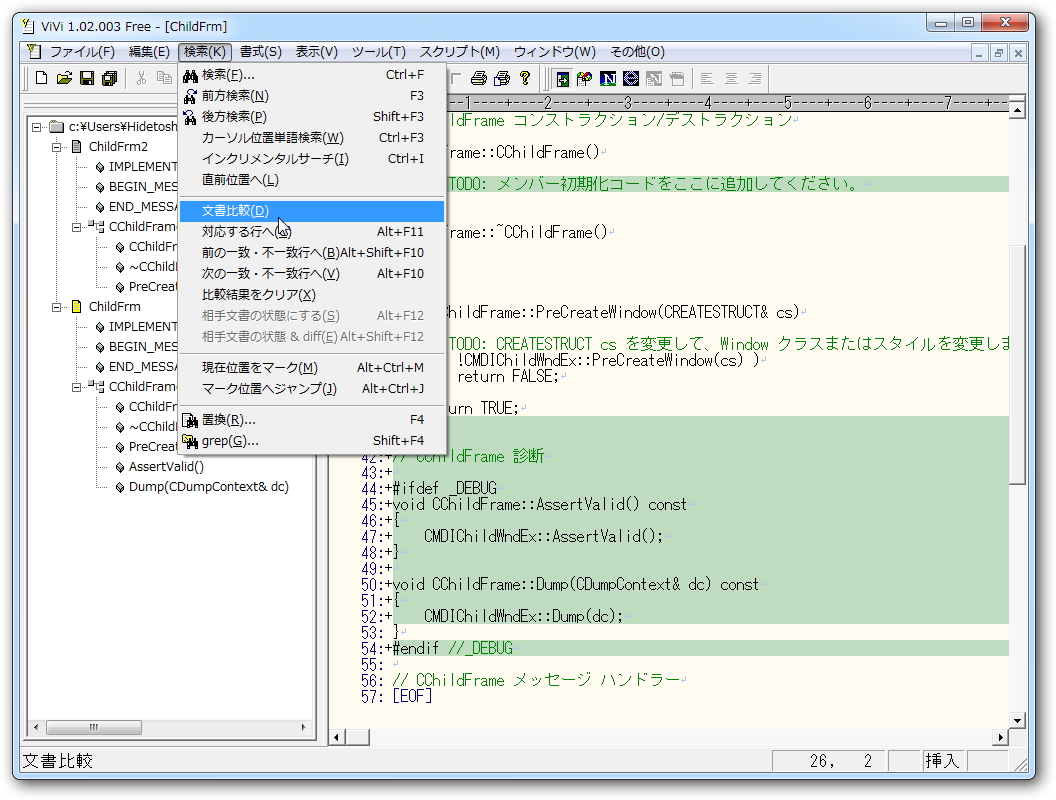
Task: Collapse CChildFrame class node under ChildFrm
Action: (76, 387)
